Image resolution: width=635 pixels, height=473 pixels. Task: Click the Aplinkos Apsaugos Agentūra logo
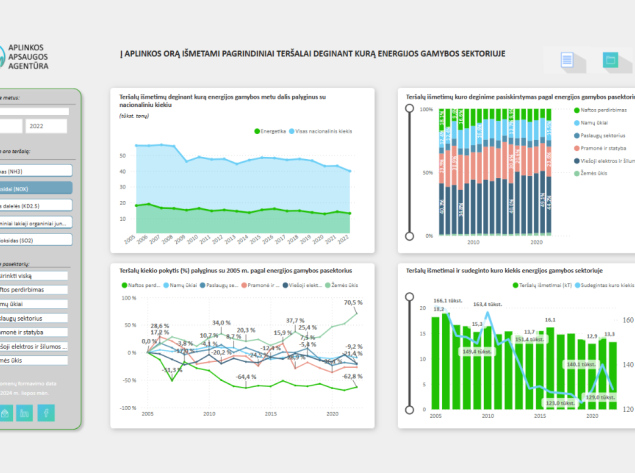[23, 57]
